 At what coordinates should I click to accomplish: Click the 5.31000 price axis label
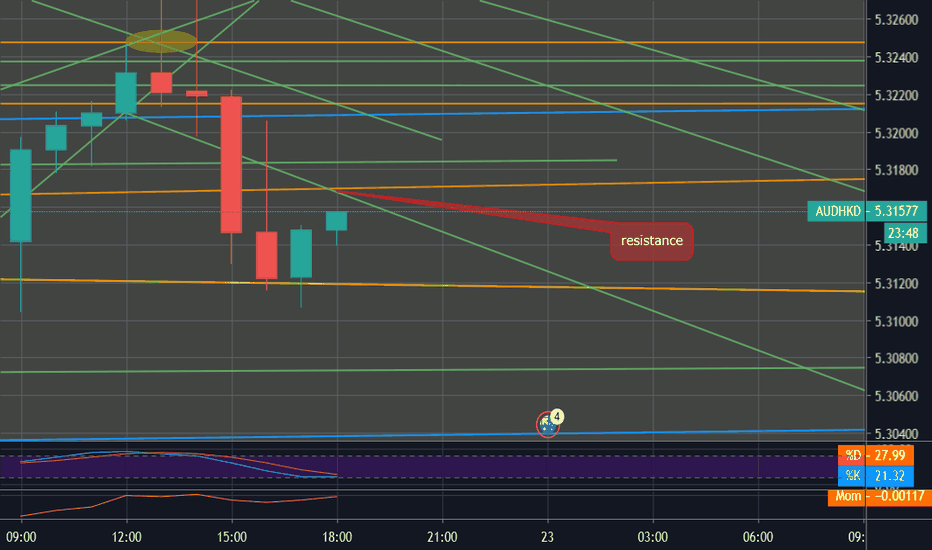pos(896,321)
